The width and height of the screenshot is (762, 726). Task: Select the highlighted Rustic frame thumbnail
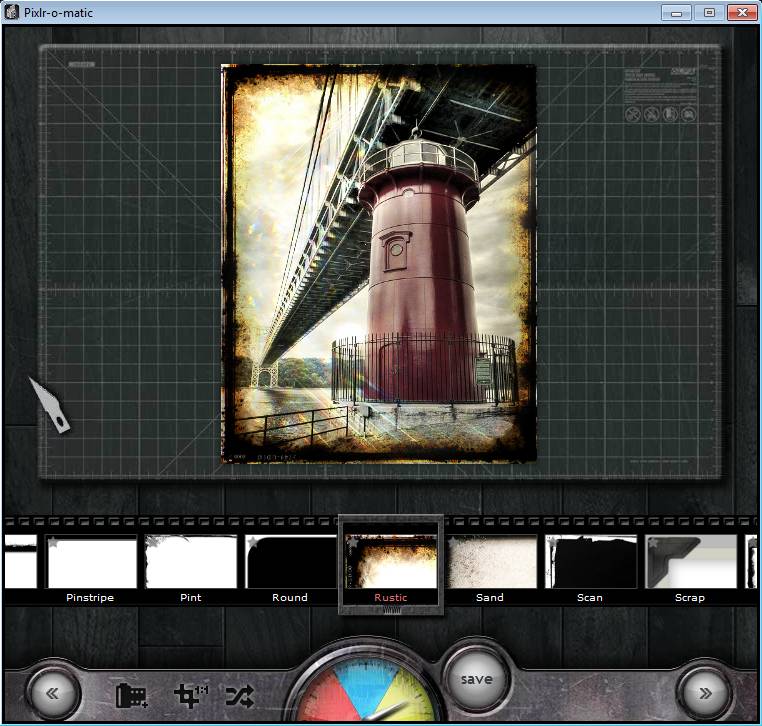pyautogui.click(x=390, y=563)
